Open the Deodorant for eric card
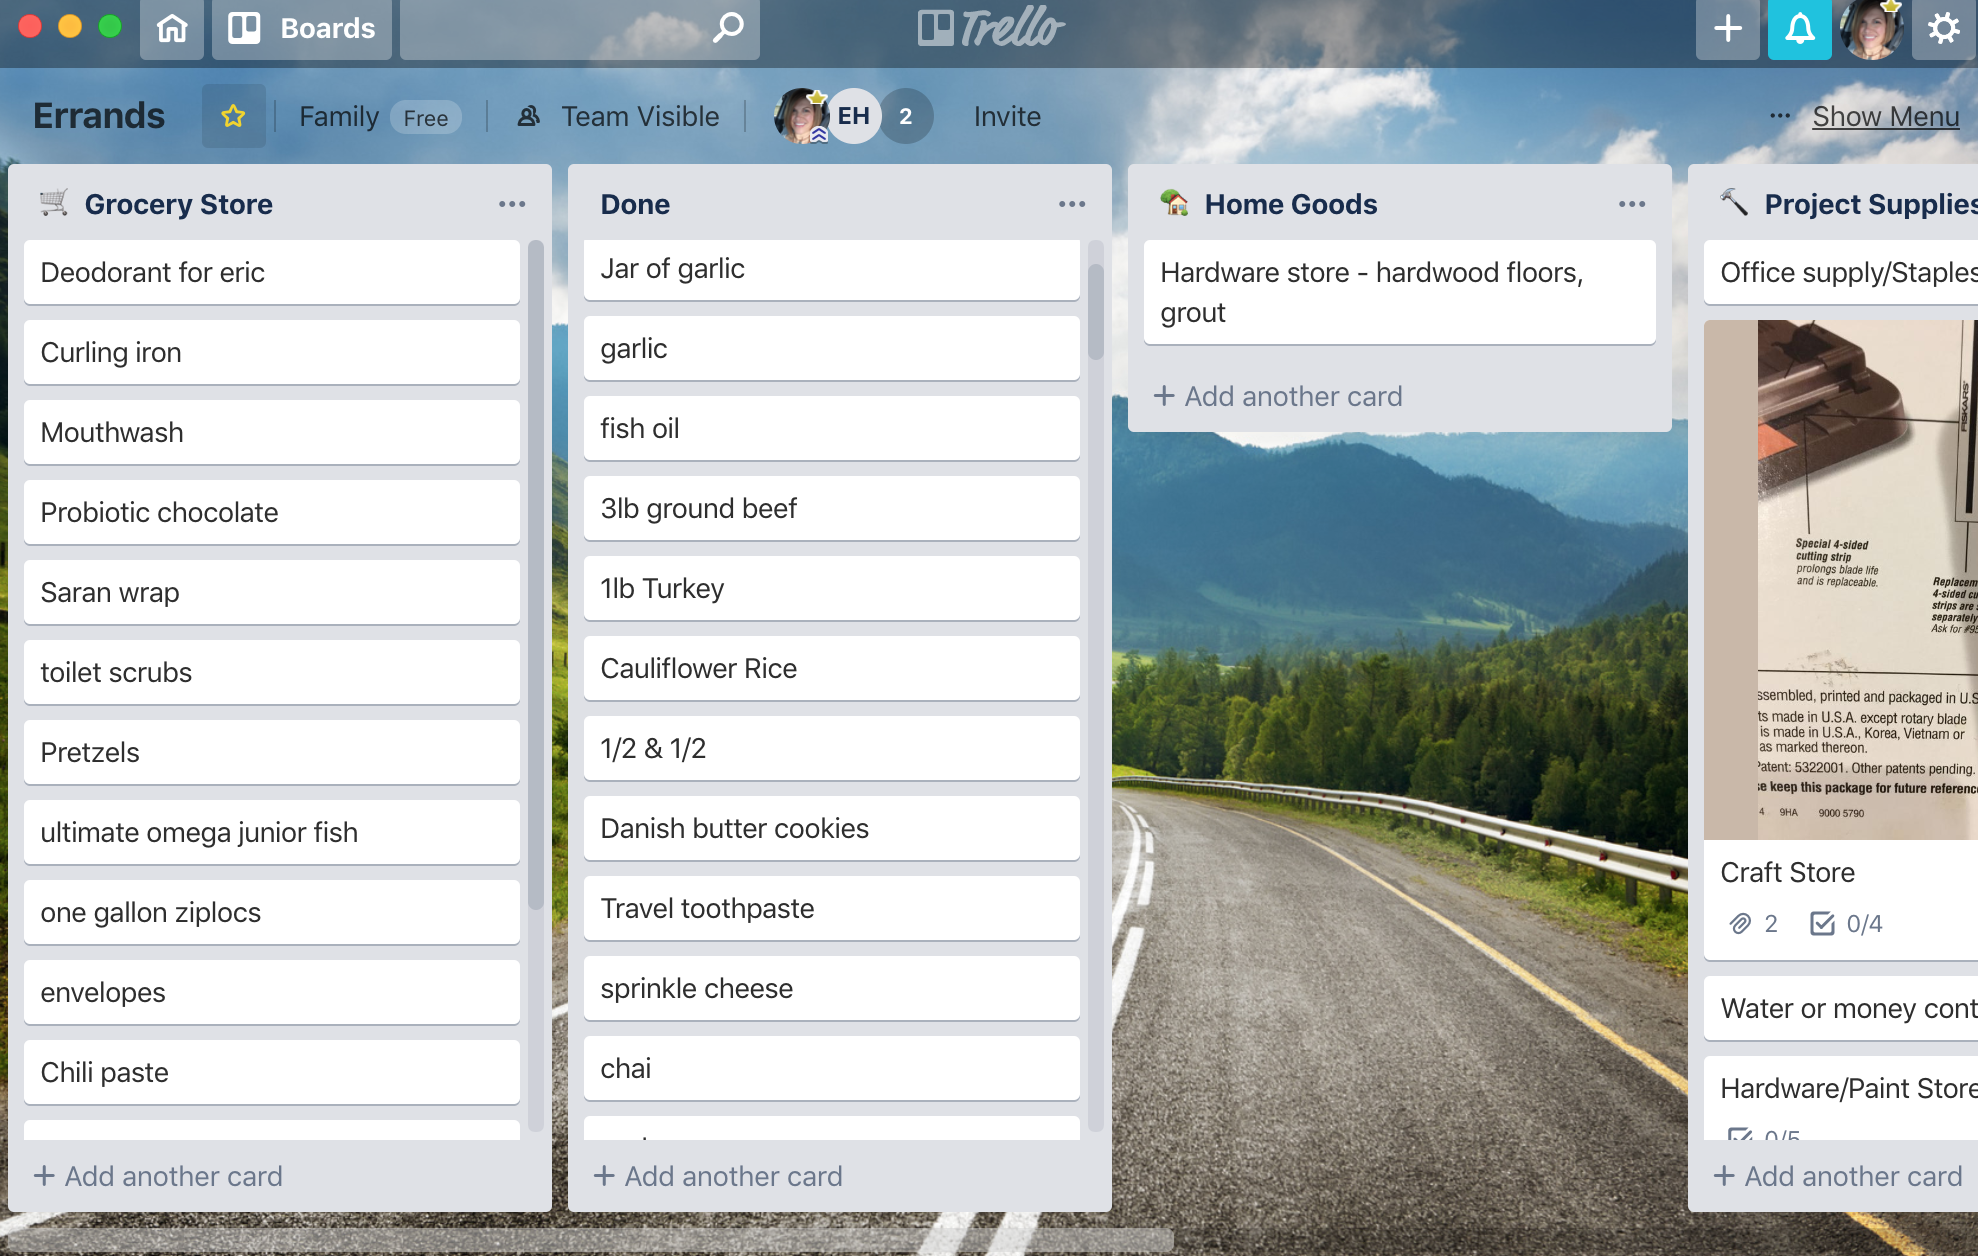Viewport: 1978px width, 1256px height. click(272, 272)
